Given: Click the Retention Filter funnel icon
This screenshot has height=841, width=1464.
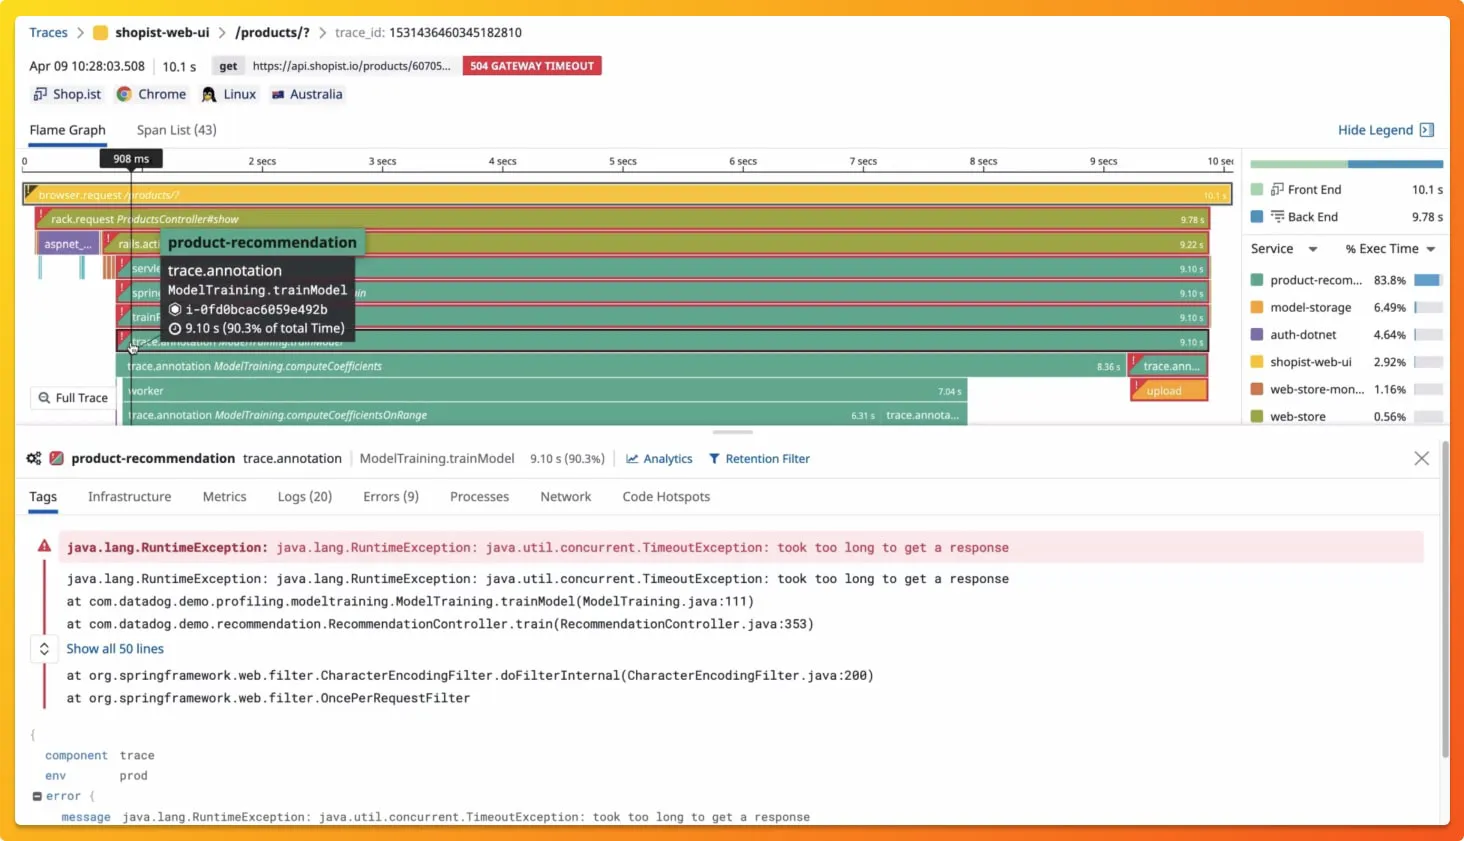Looking at the screenshot, I should (714, 459).
